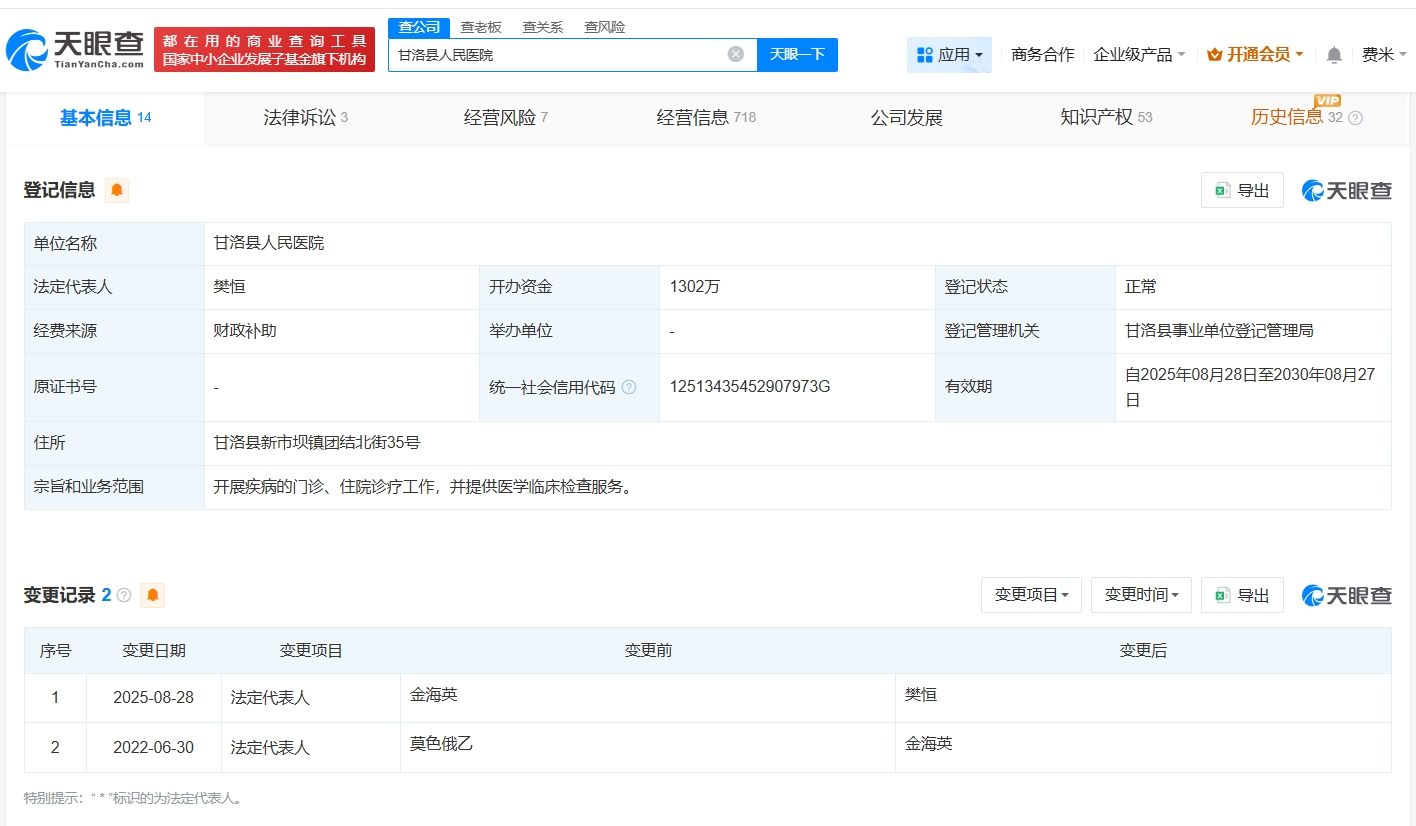Click the question mark icon beside 统一社会信用代码
The image size is (1416, 826).
(629, 387)
